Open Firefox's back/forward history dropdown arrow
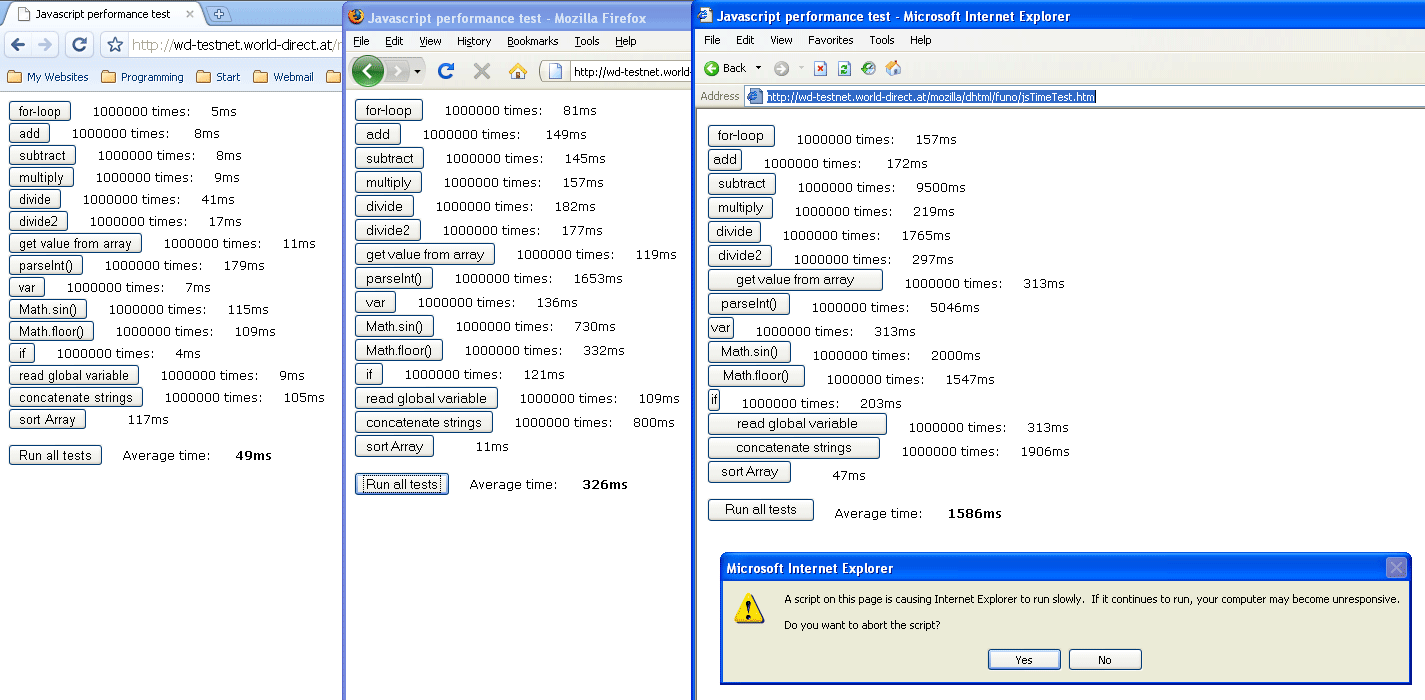 click(417, 71)
